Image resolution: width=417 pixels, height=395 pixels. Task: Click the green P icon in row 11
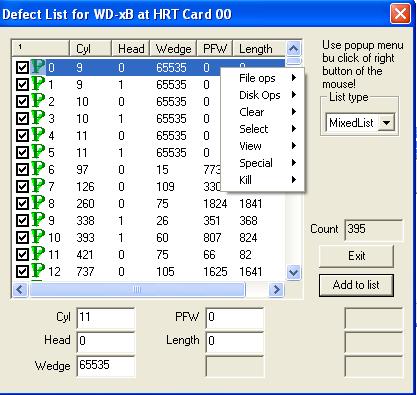pos(38,254)
